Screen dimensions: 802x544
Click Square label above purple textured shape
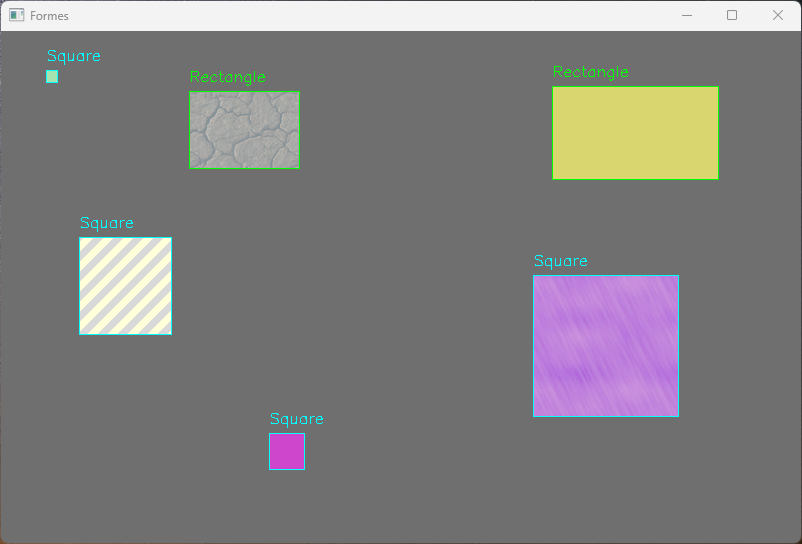[561, 261]
